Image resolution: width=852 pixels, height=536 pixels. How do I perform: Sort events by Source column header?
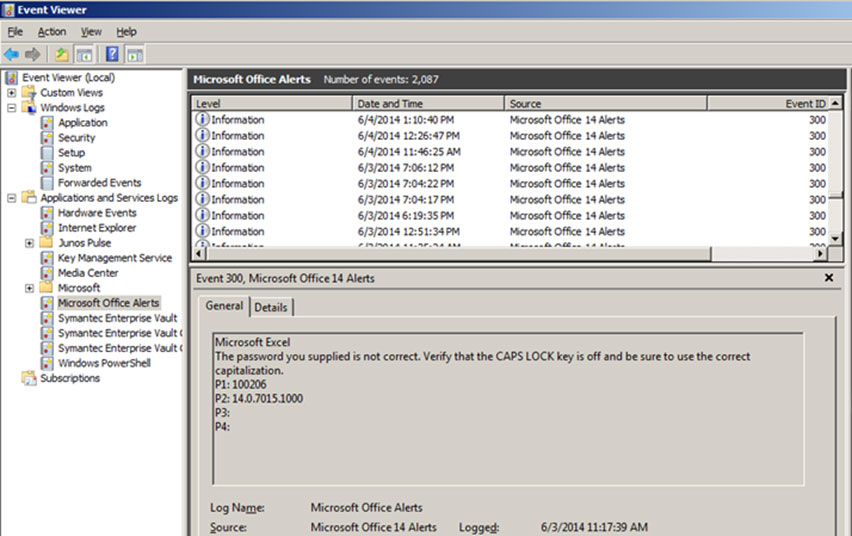605,103
